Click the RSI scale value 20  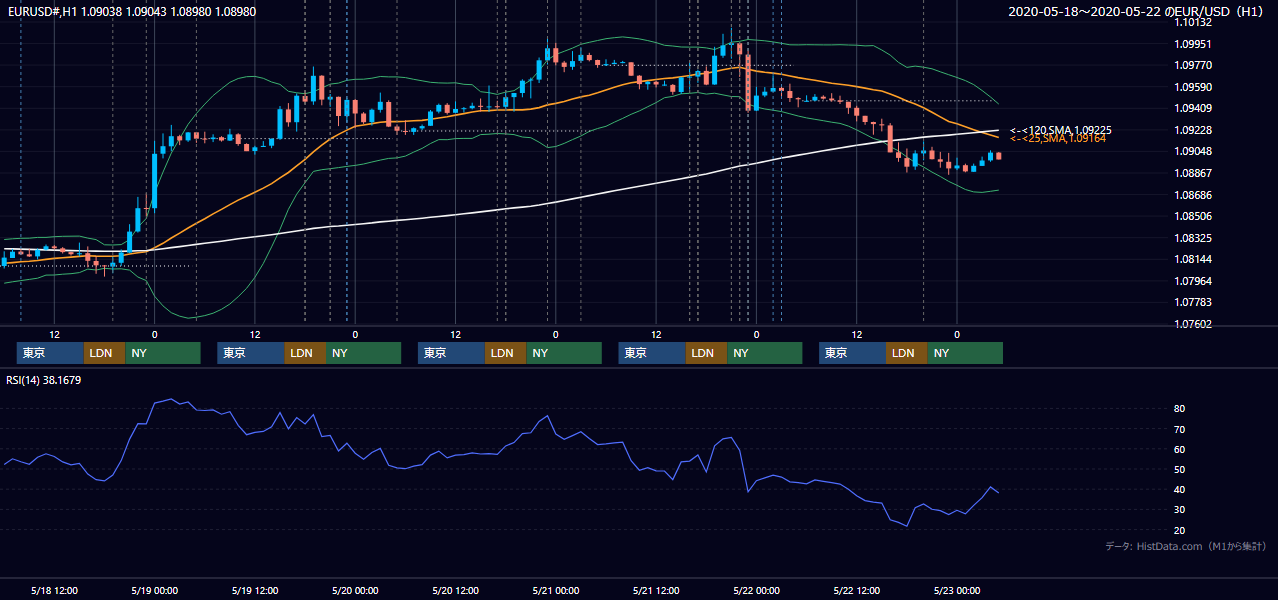1180,530
